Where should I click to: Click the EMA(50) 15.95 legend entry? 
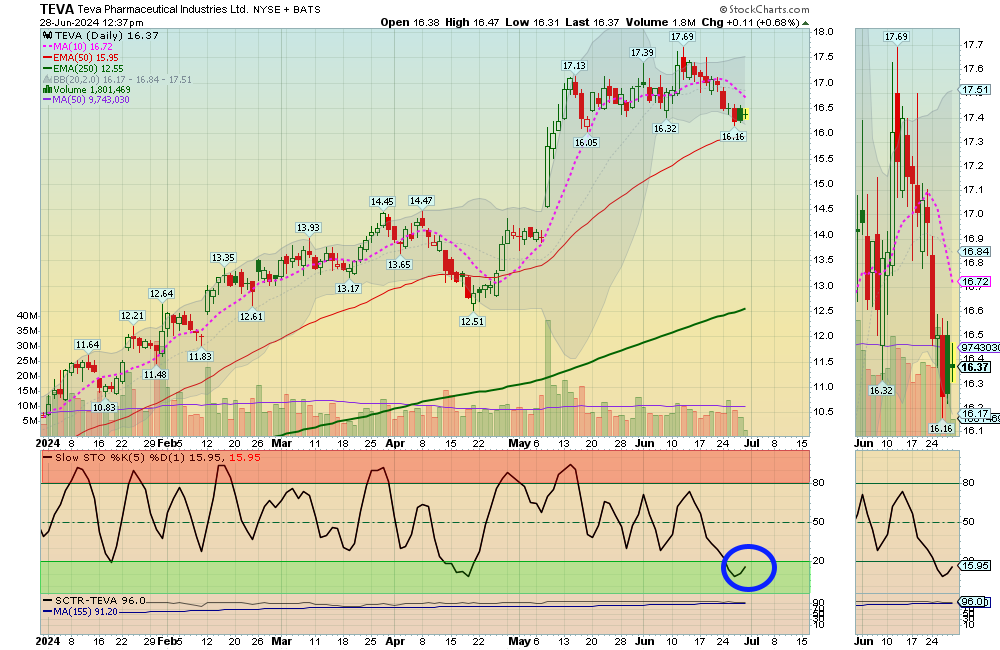click(86, 57)
